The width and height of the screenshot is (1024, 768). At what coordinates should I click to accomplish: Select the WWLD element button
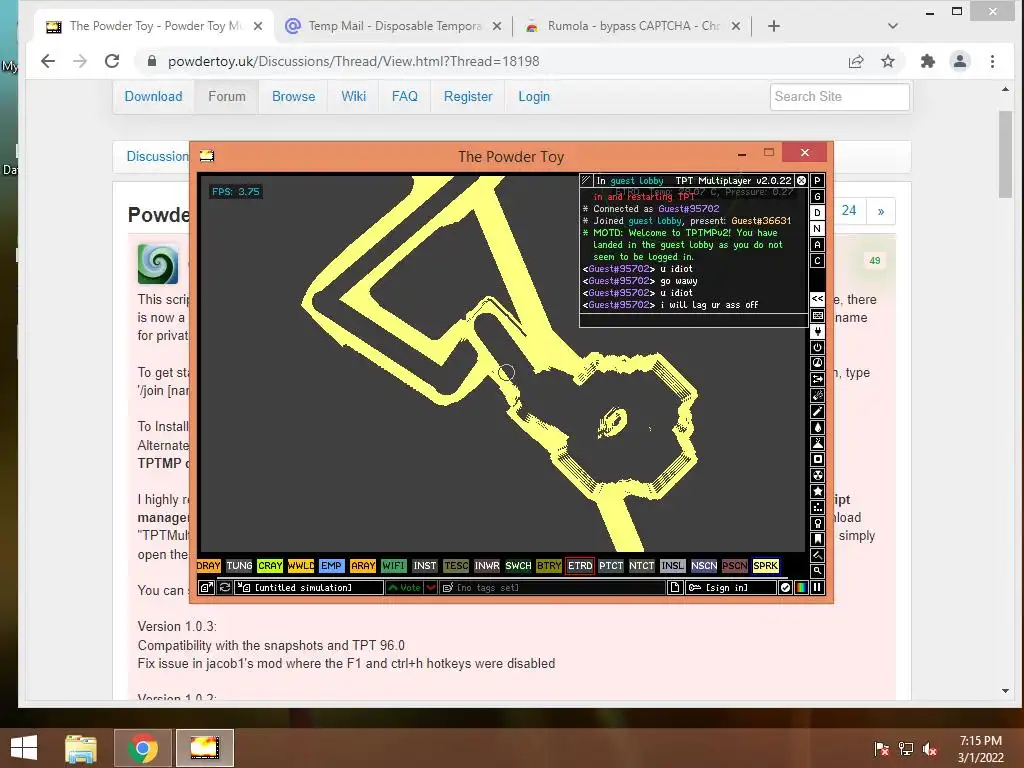pos(301,566)
